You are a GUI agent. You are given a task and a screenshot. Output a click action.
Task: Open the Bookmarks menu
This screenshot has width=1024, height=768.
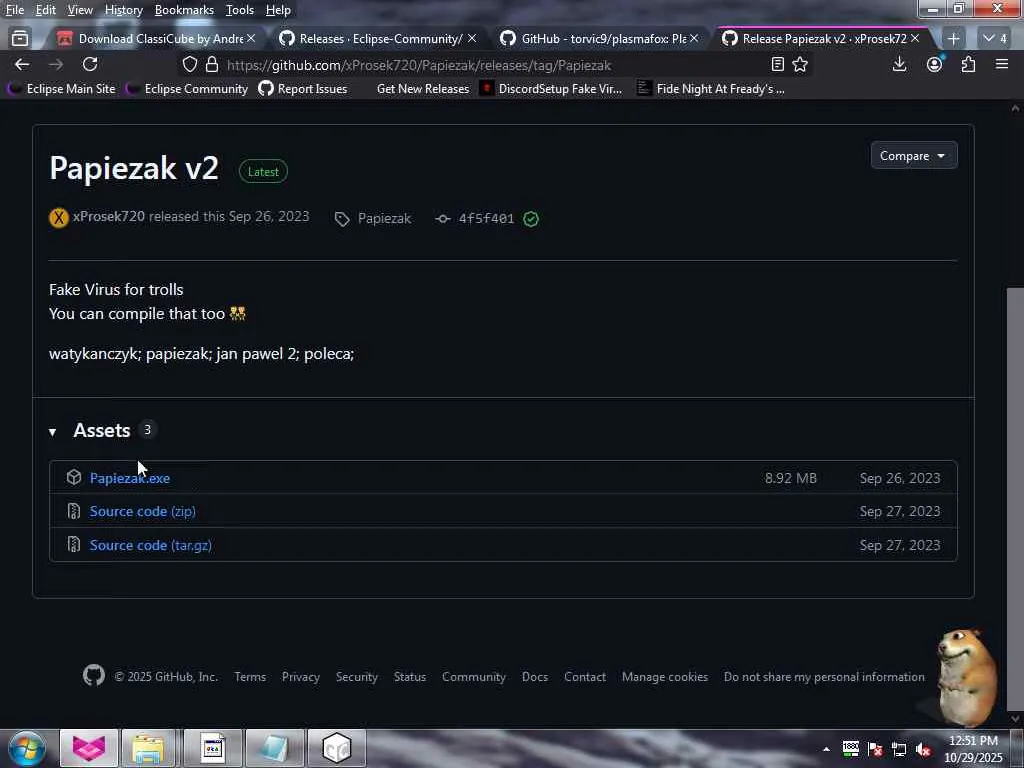[184, 10]
